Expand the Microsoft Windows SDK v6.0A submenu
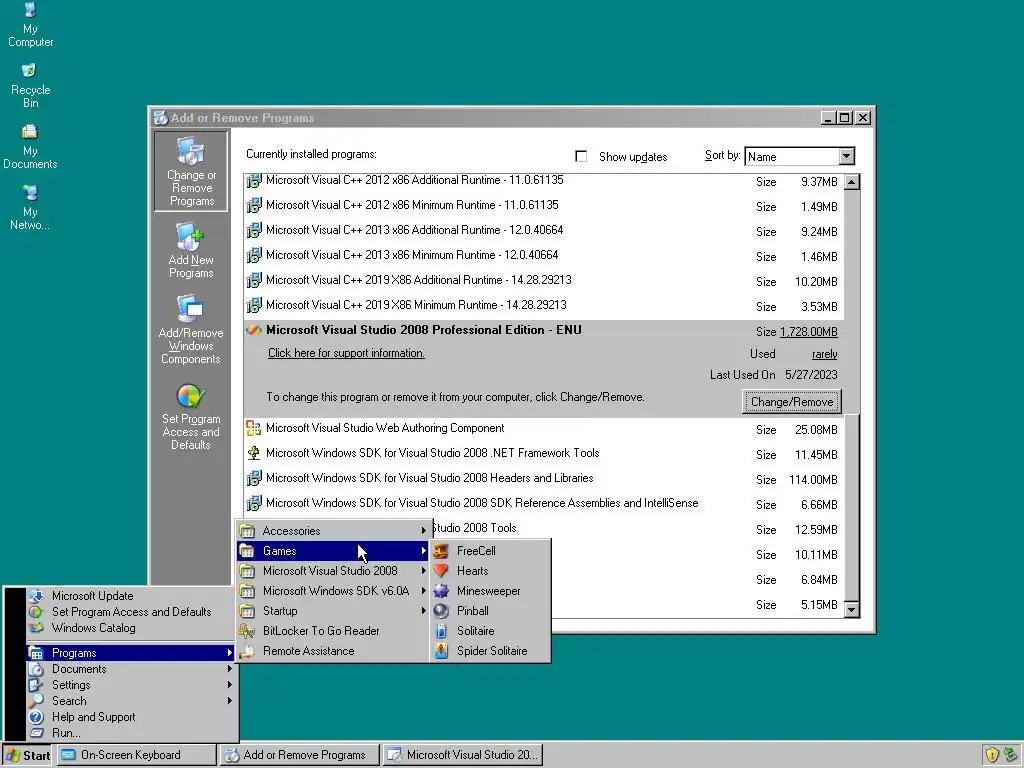This screenshot has width=1024, height=768. pyautogui.click(x=332, y=591)
